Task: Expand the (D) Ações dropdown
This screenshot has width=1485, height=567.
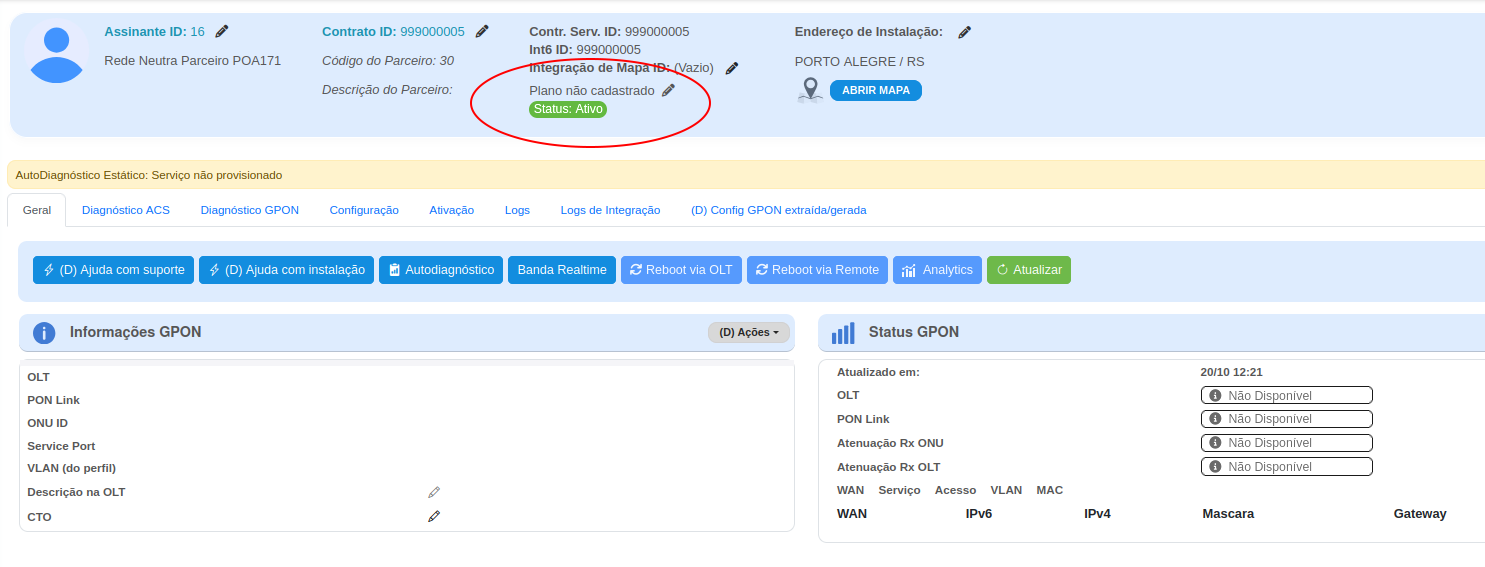Action: [748, 332]
